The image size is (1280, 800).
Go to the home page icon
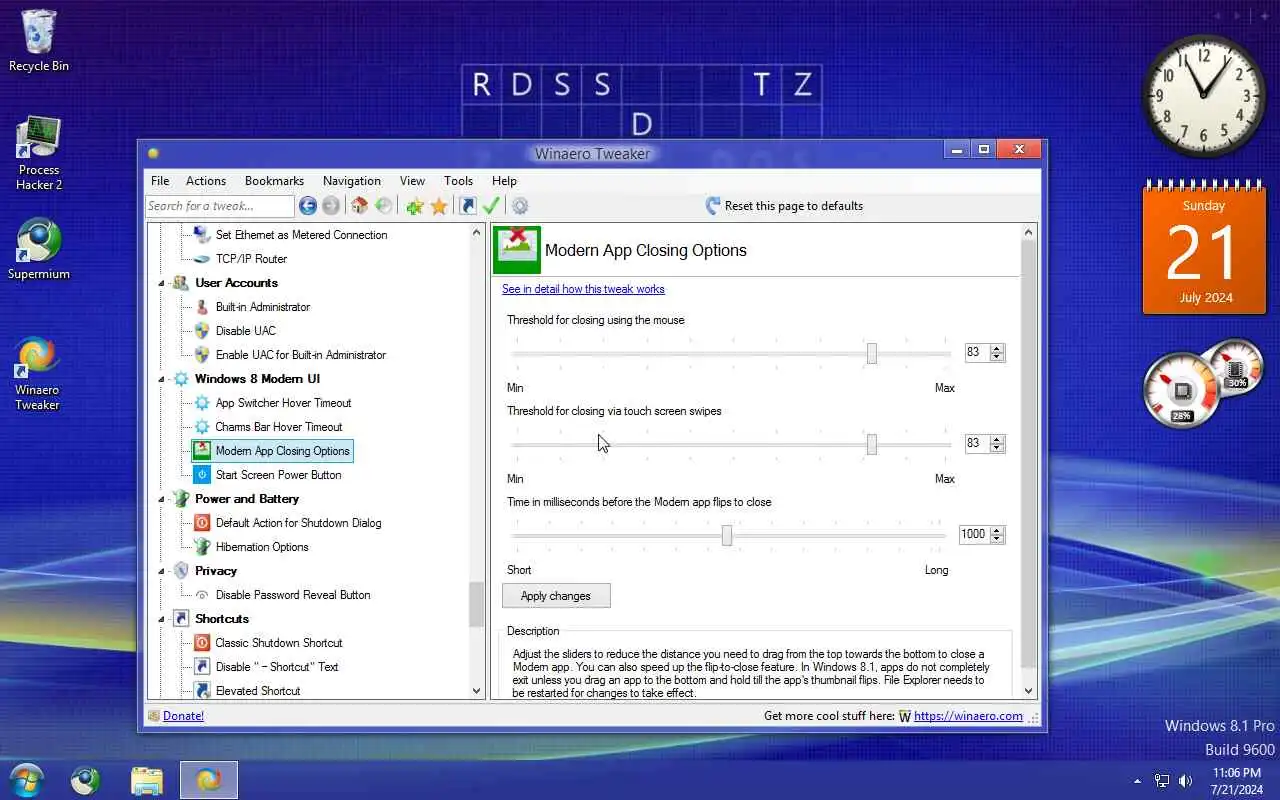[x=360, y=206]
